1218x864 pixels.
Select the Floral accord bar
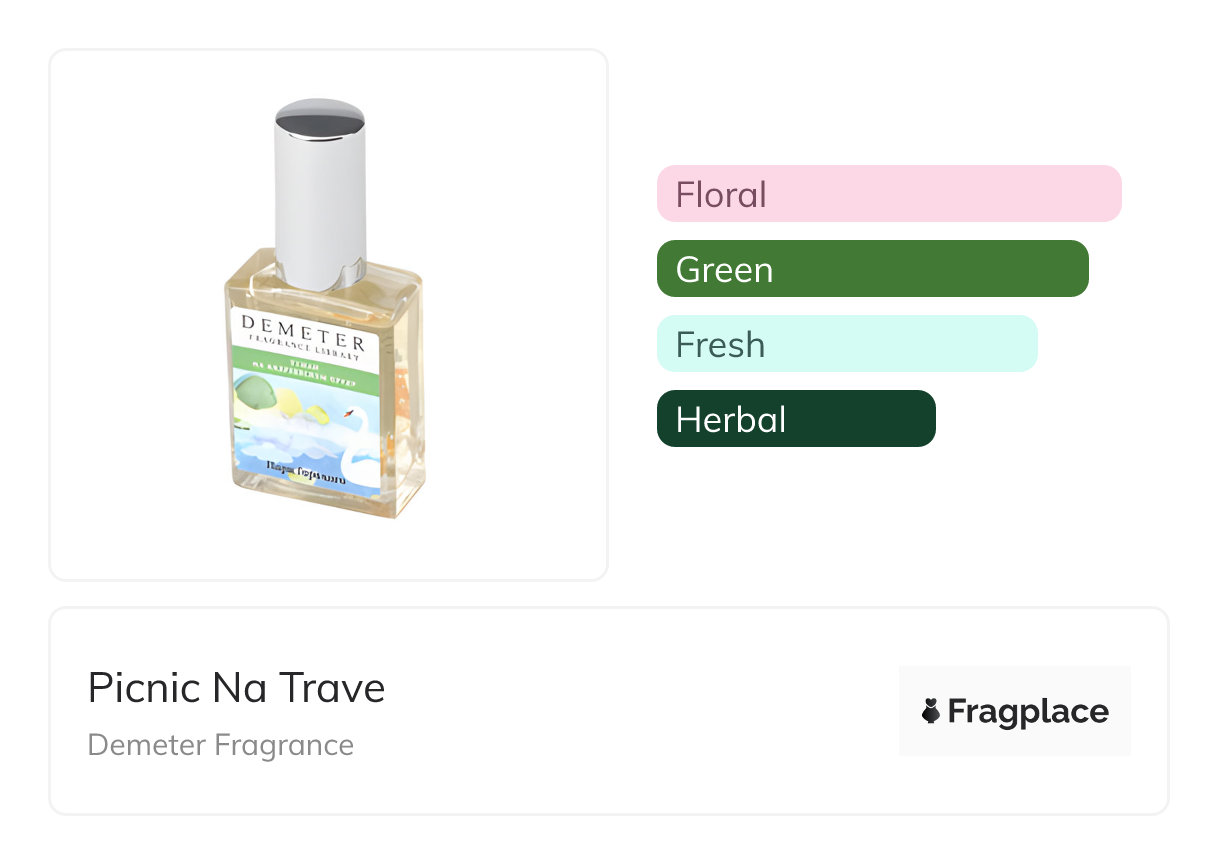coord(889,194)
